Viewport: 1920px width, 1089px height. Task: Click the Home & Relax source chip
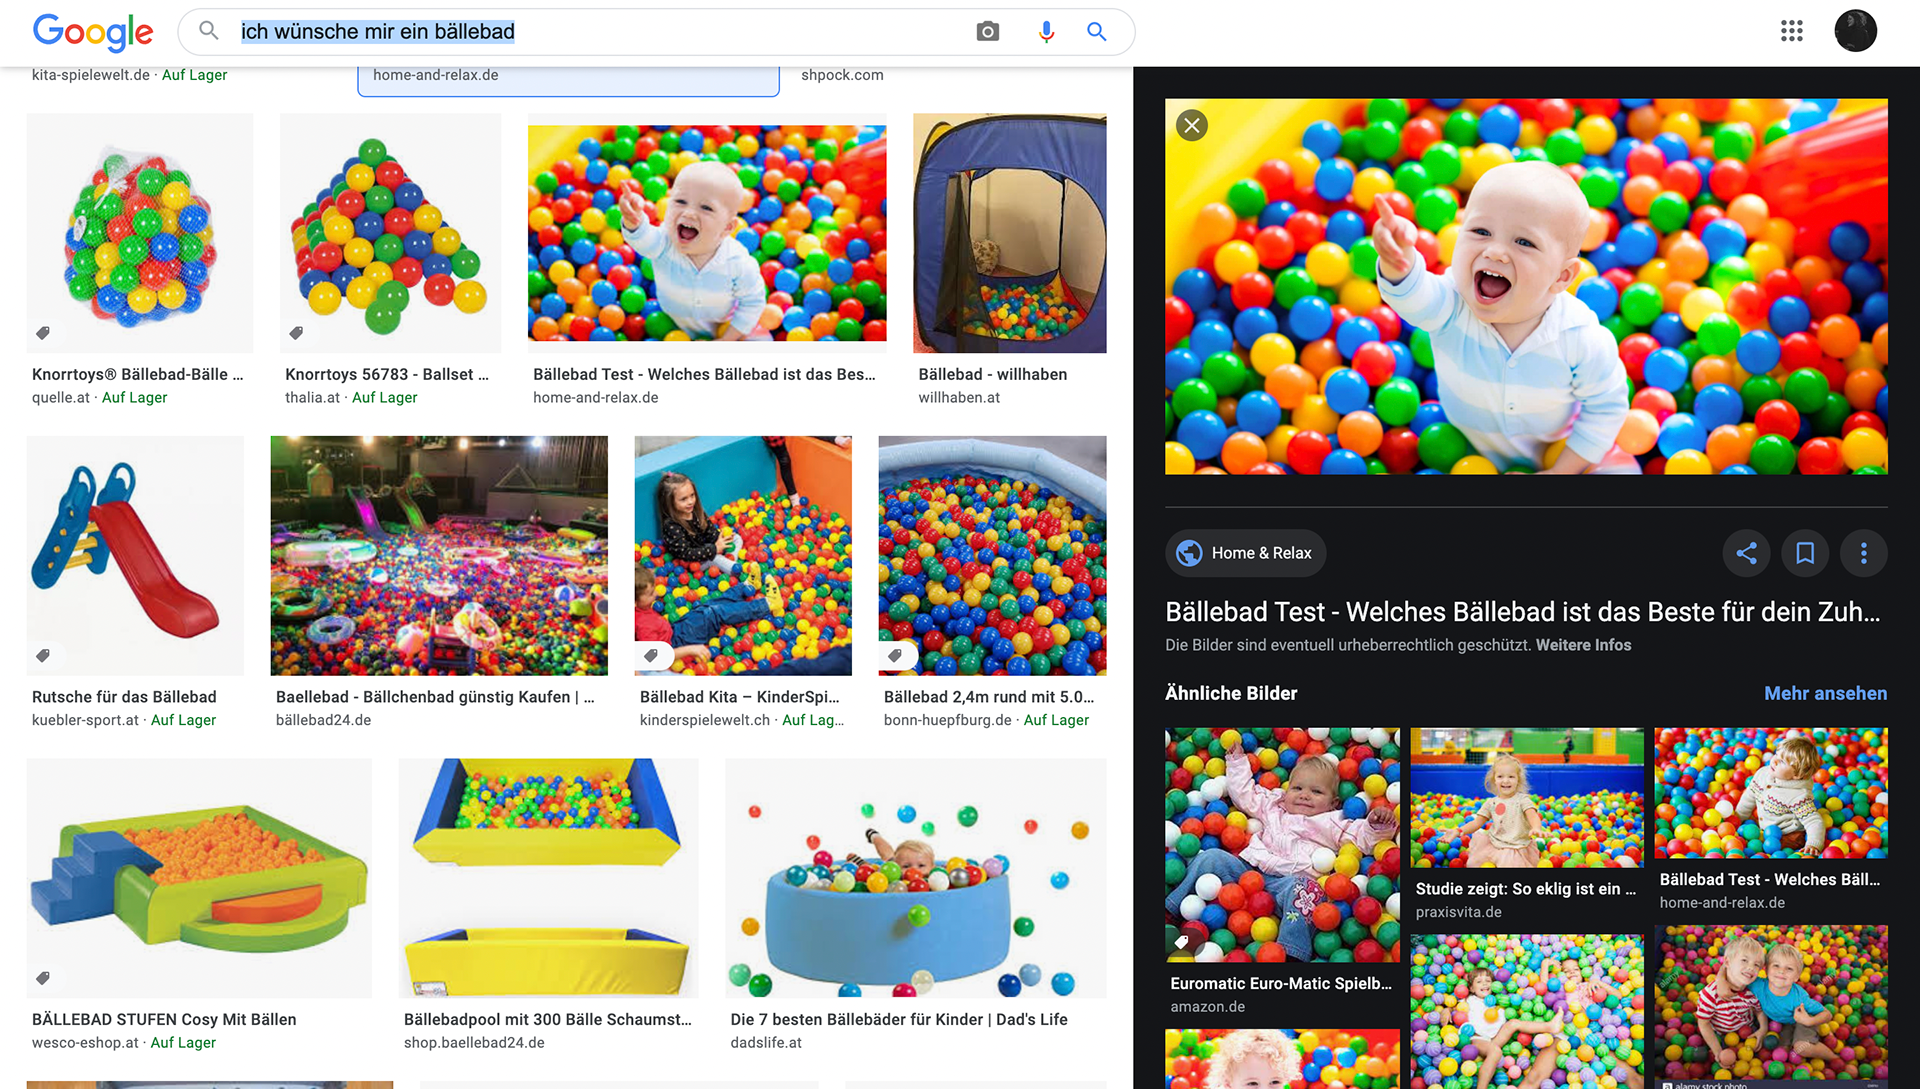pyautogui.click(x=1245, y=553)
